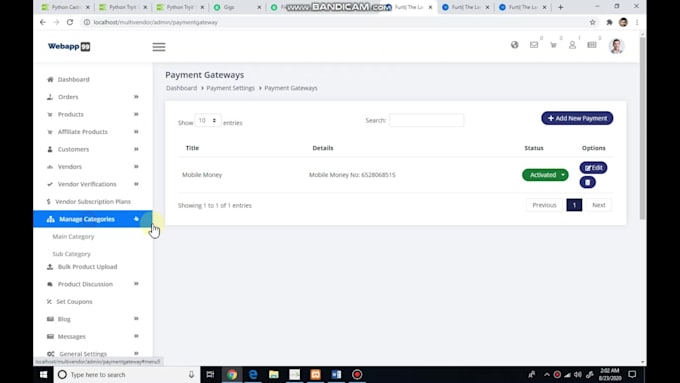The image size is (680, 383).
Task: Expand the Vendors sidebar menu
Action: 93,167
